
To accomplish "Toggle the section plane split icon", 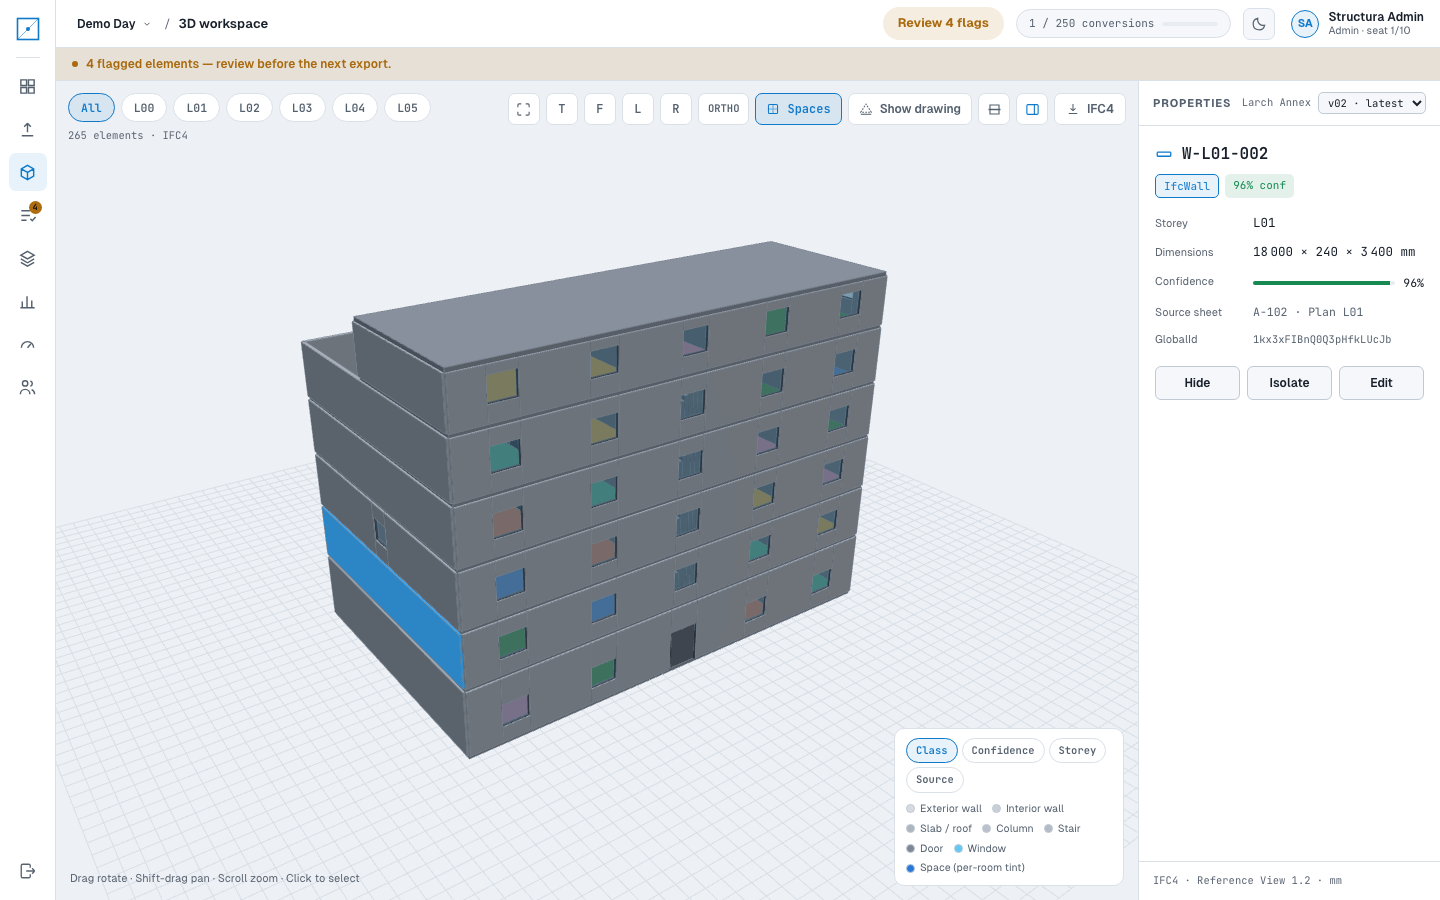I will tap(994, 109).
